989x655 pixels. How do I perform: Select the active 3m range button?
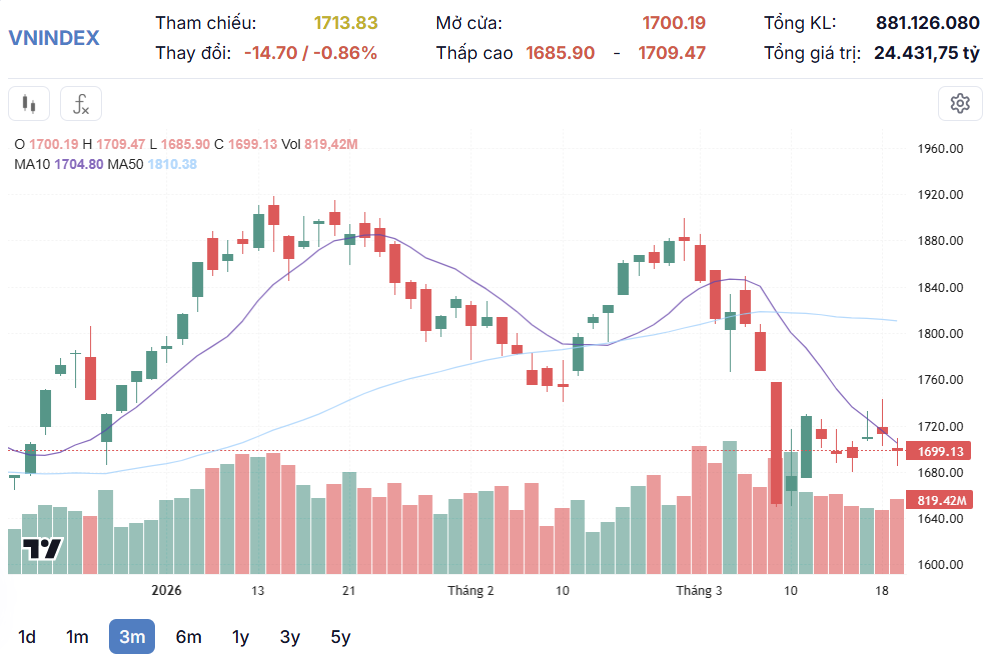(132, 637)
